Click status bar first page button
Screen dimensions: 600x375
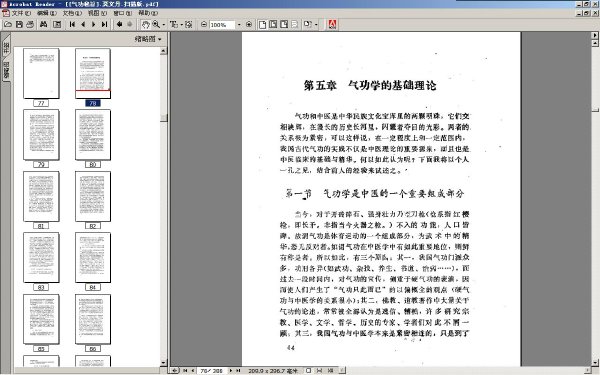coord(185,370)
